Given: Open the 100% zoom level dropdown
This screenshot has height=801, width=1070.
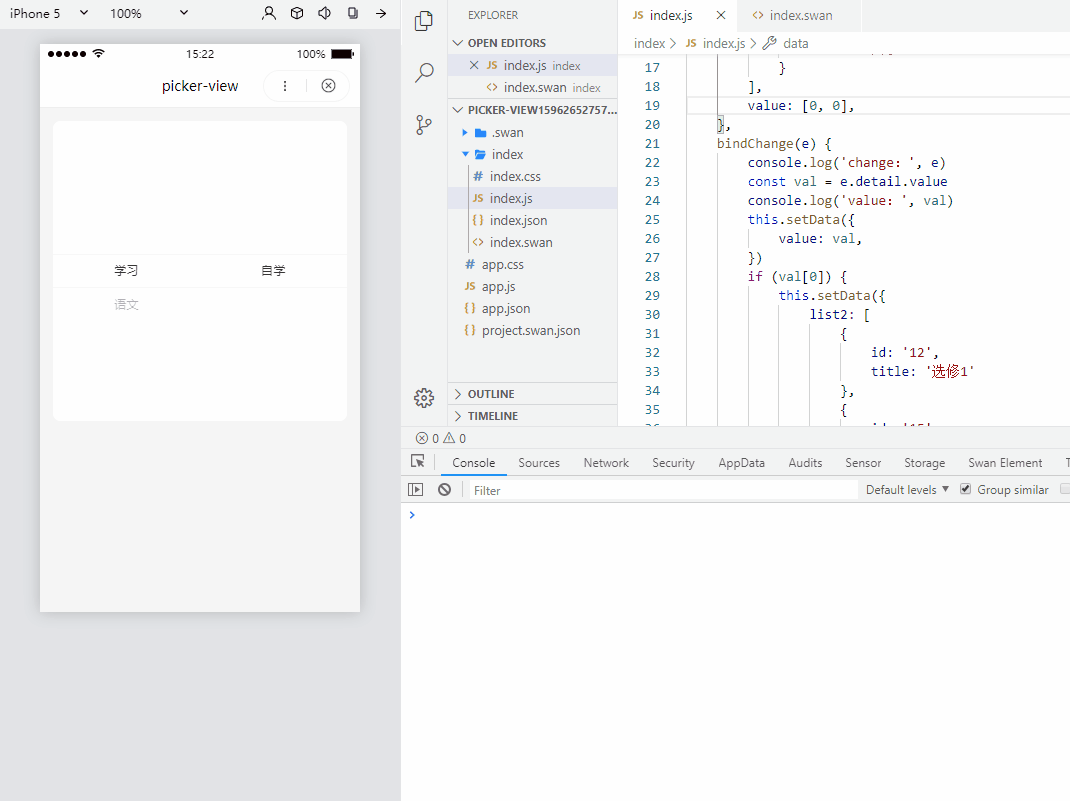Looking at the screenshot, I should click(x=149, y=13).
